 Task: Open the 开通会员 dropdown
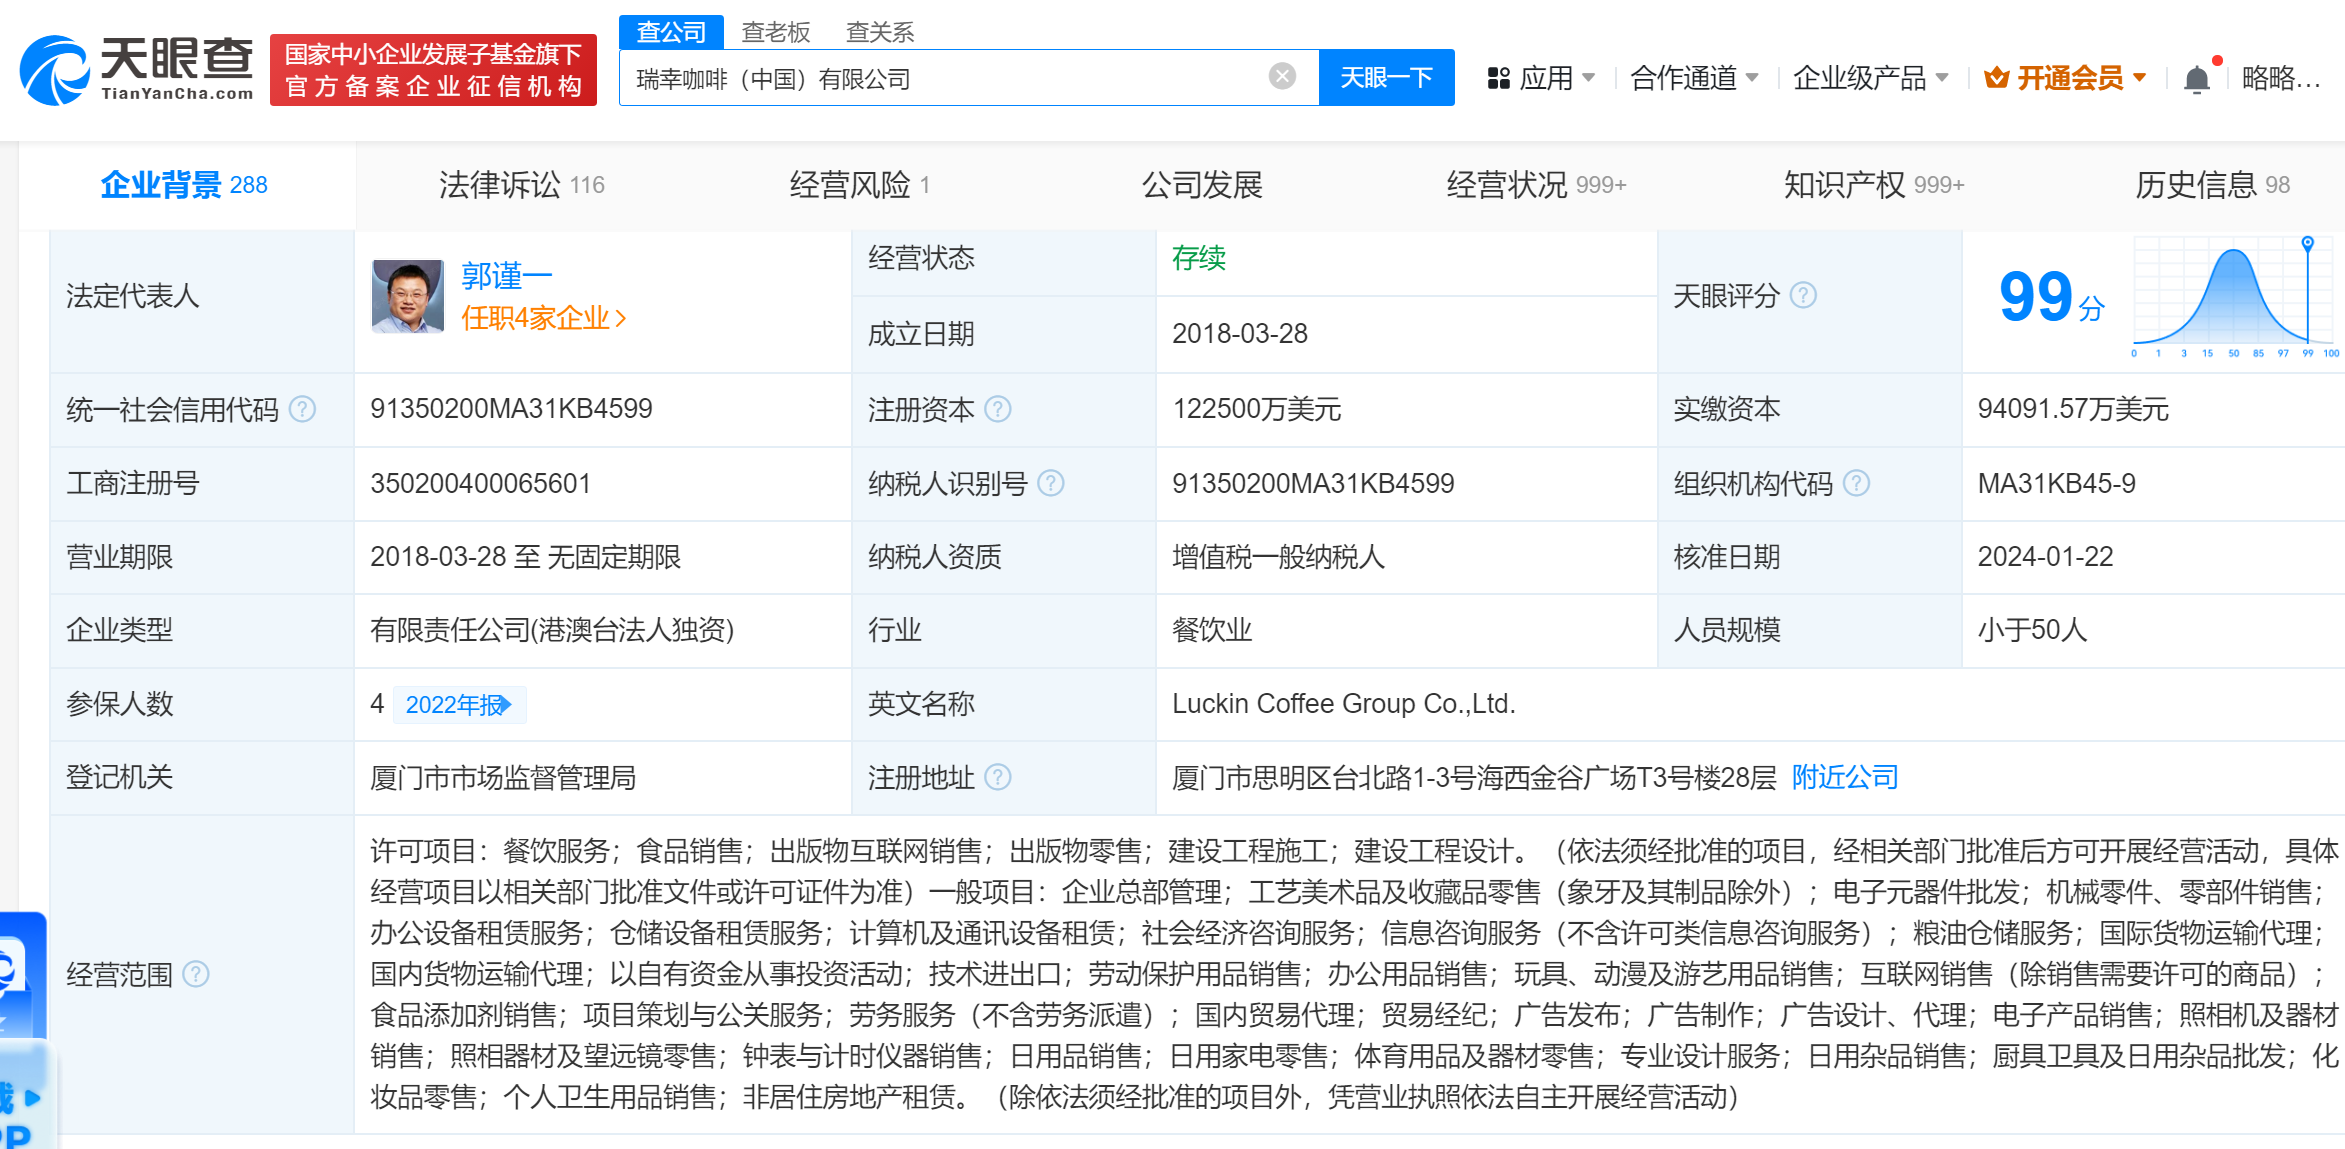pos(2066,78)
